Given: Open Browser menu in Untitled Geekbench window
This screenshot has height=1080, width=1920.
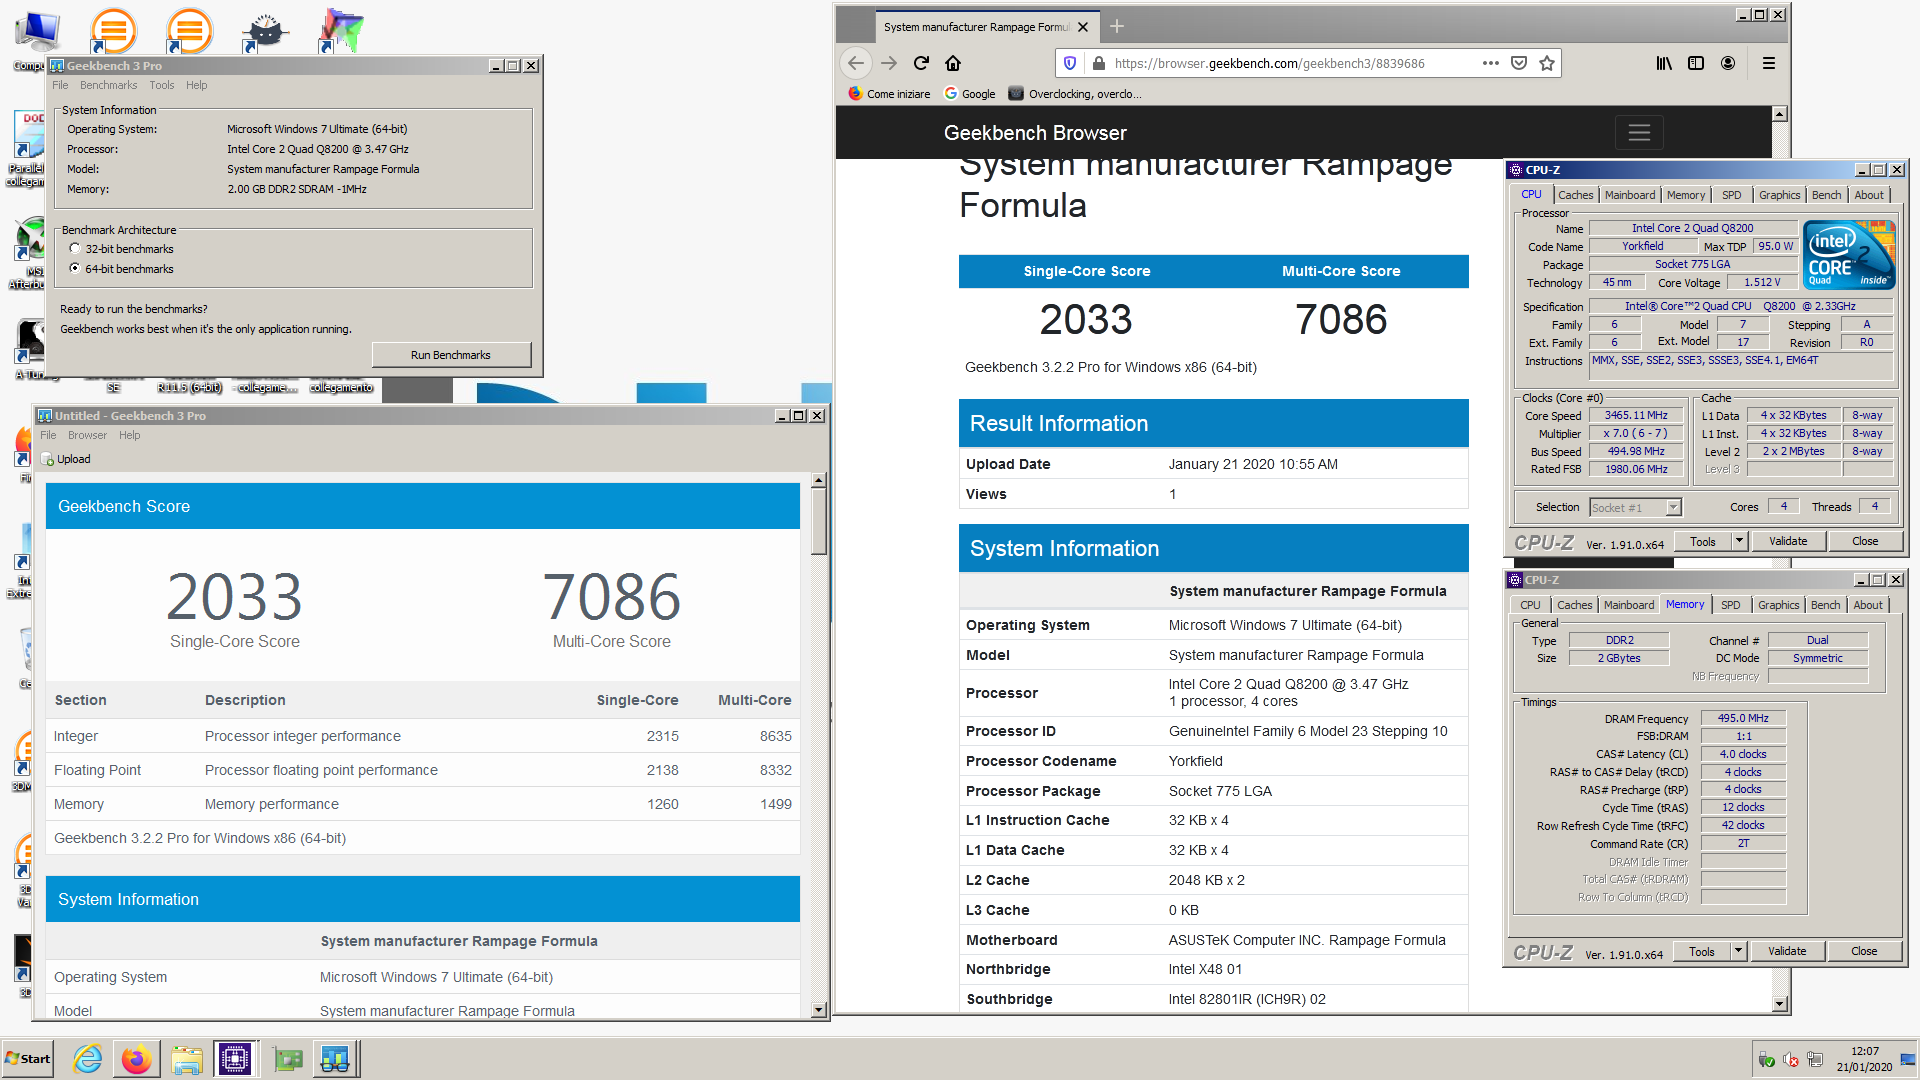Looking at the screenshot, I should coord(87,435).
